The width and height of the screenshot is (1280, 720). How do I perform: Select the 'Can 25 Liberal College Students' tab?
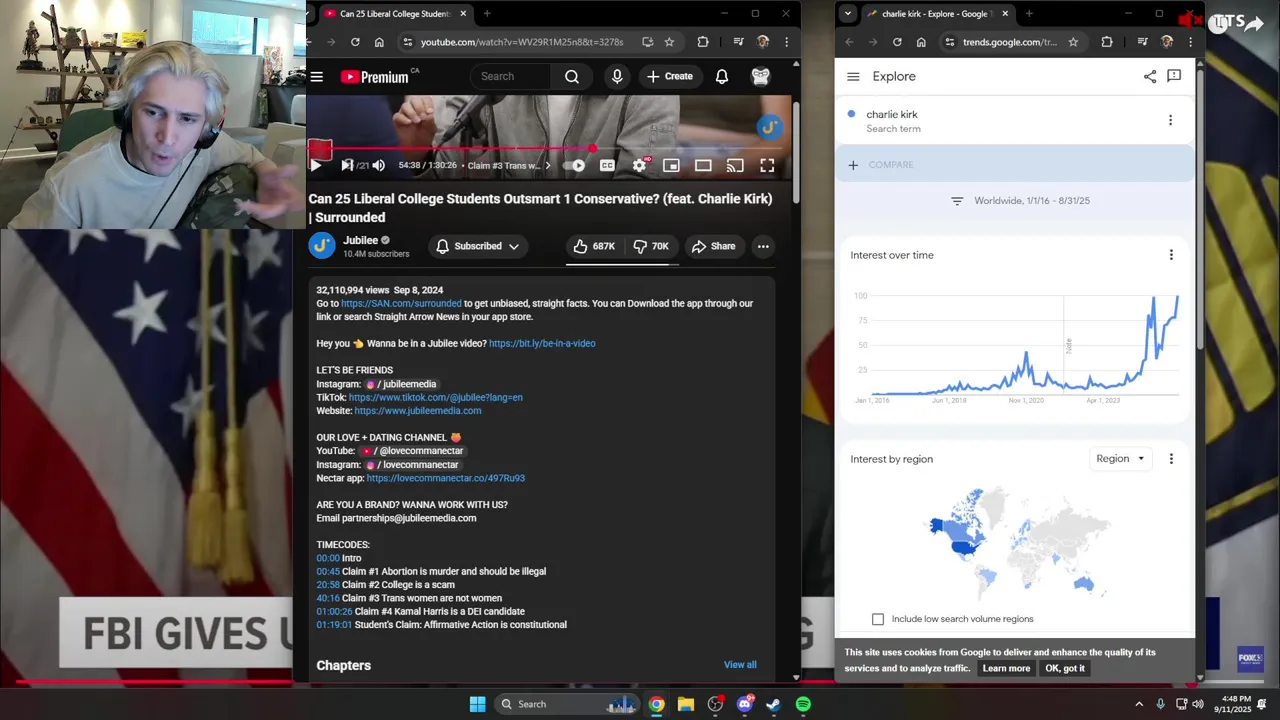tap(395, 14)
